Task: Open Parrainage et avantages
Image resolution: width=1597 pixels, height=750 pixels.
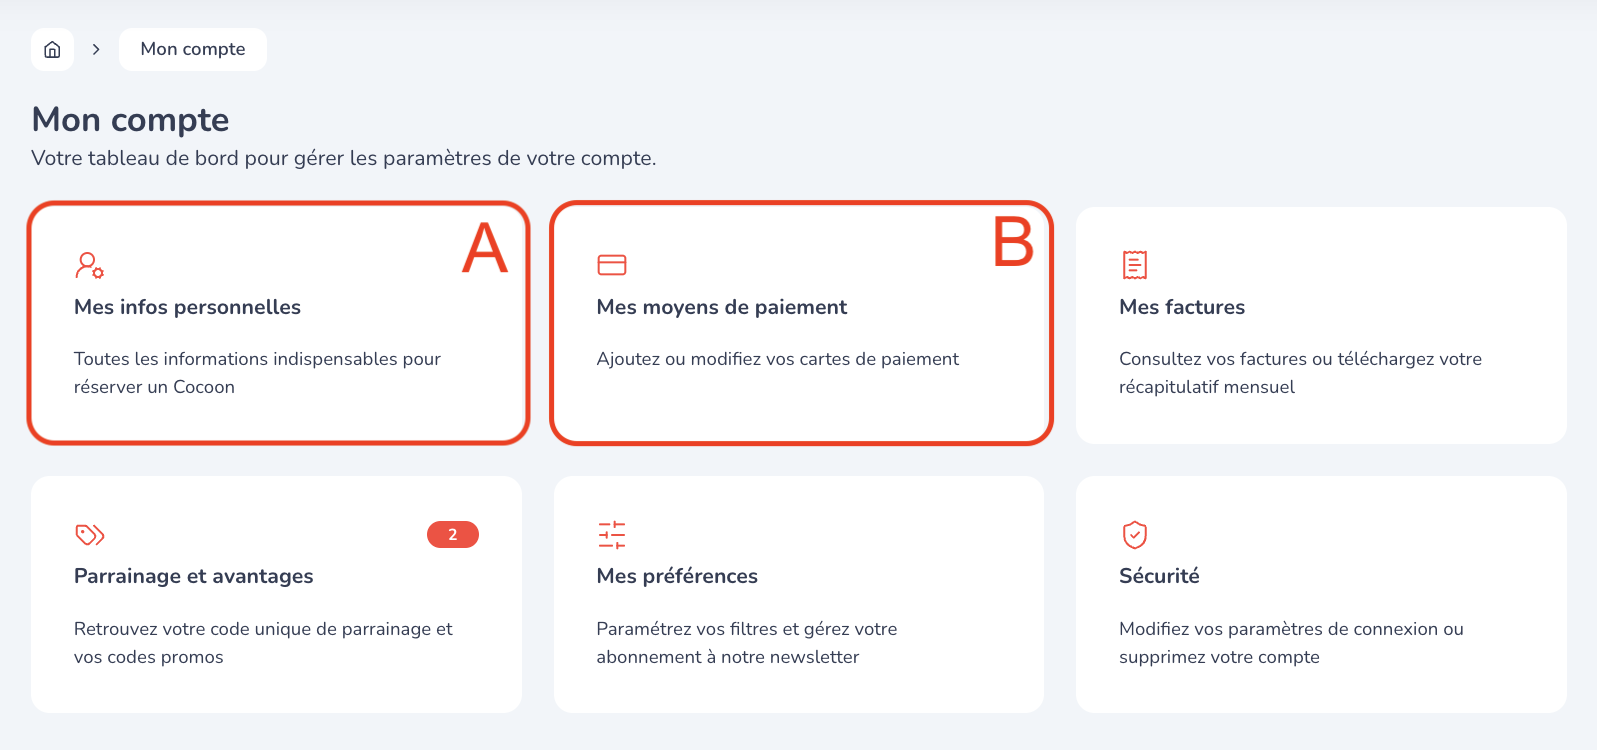Action: (x=193, y=576)
